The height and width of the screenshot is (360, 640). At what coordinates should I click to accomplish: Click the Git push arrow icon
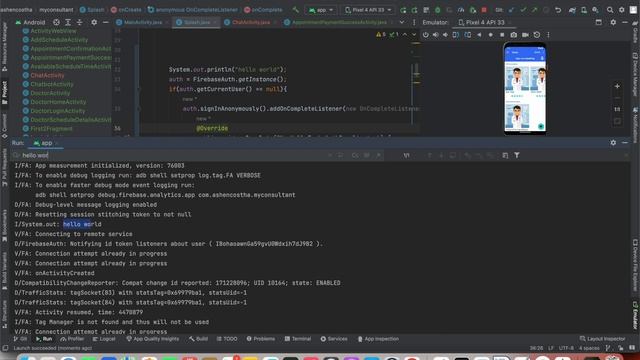[x=534, y=10]
